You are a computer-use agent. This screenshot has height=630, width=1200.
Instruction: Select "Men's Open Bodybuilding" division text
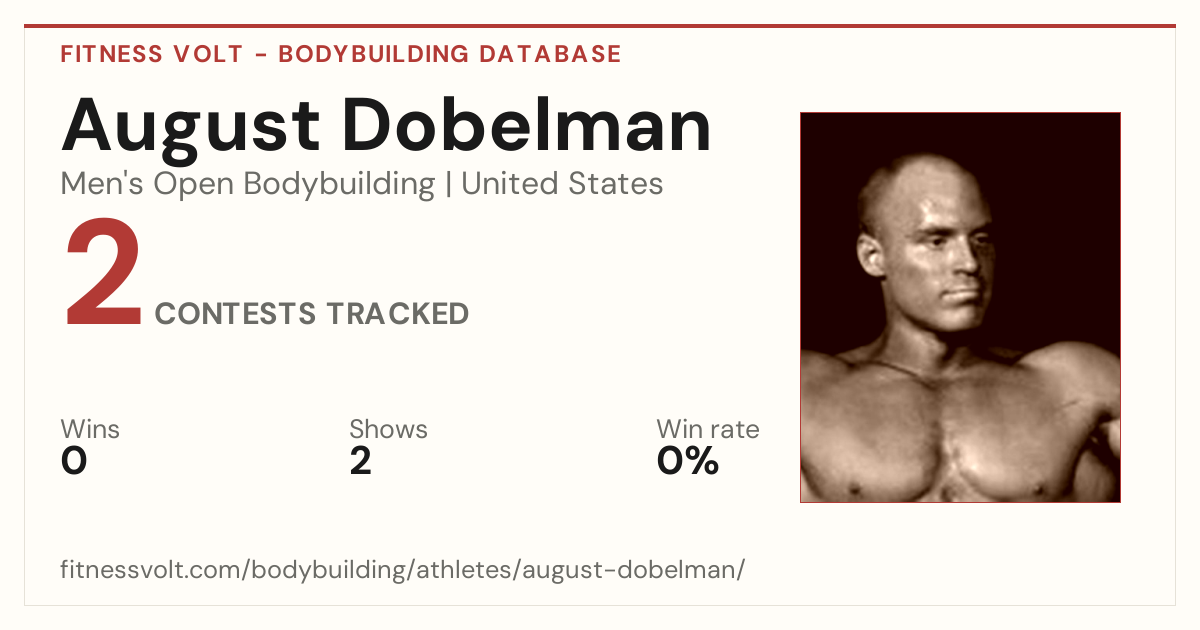tap(248, 185)
